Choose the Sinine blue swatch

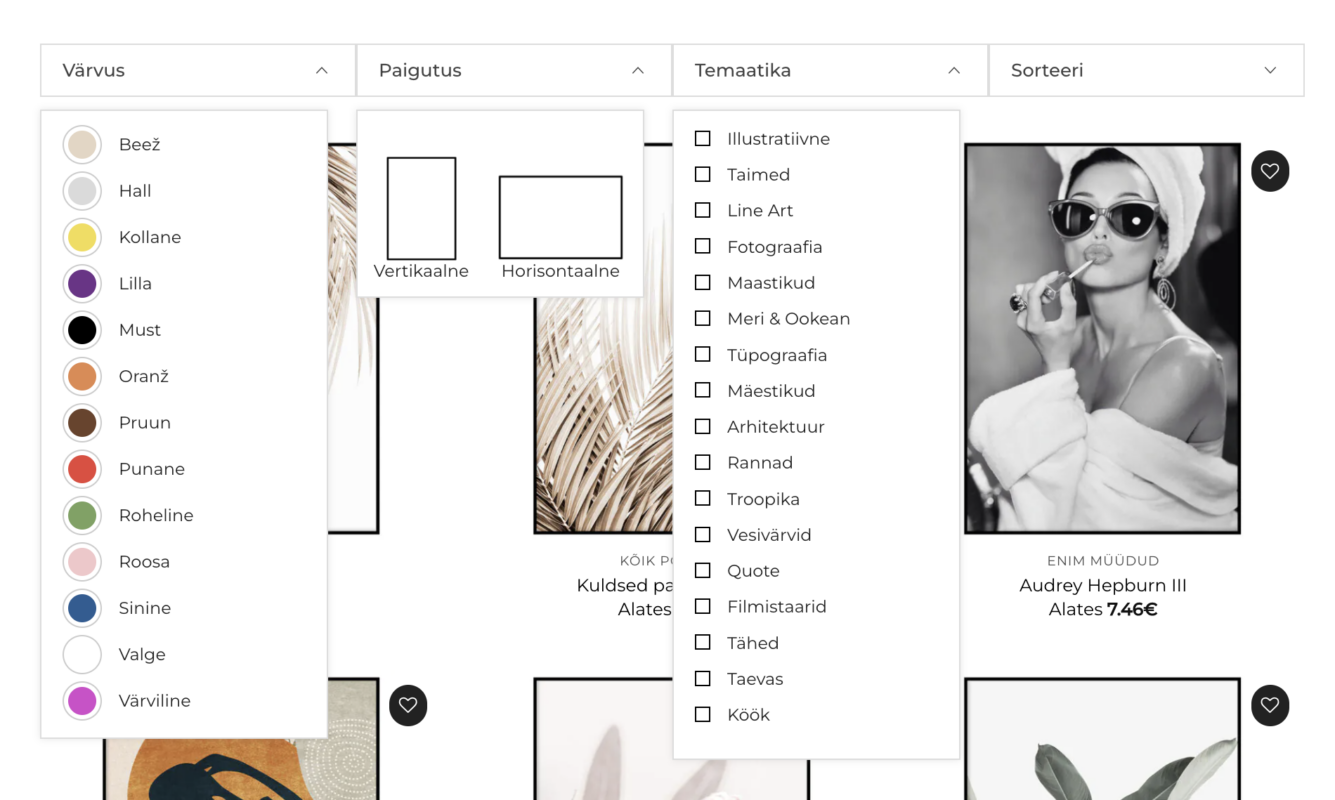(82, 608)
